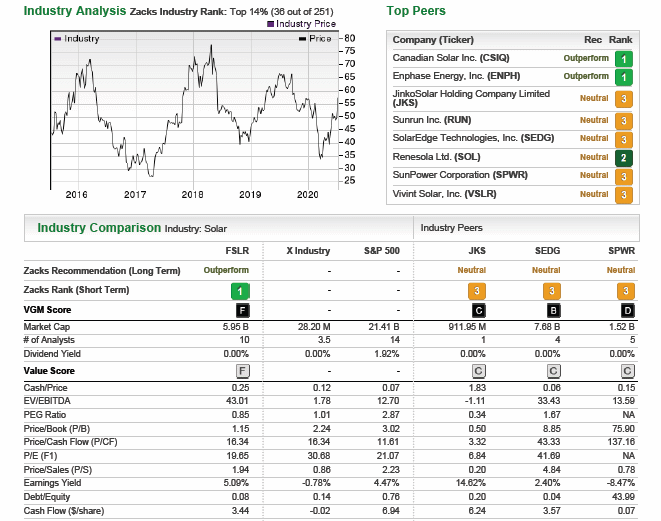Click Cash Flow ($/share) row label
661x521 pixels.
click(64, 511)
